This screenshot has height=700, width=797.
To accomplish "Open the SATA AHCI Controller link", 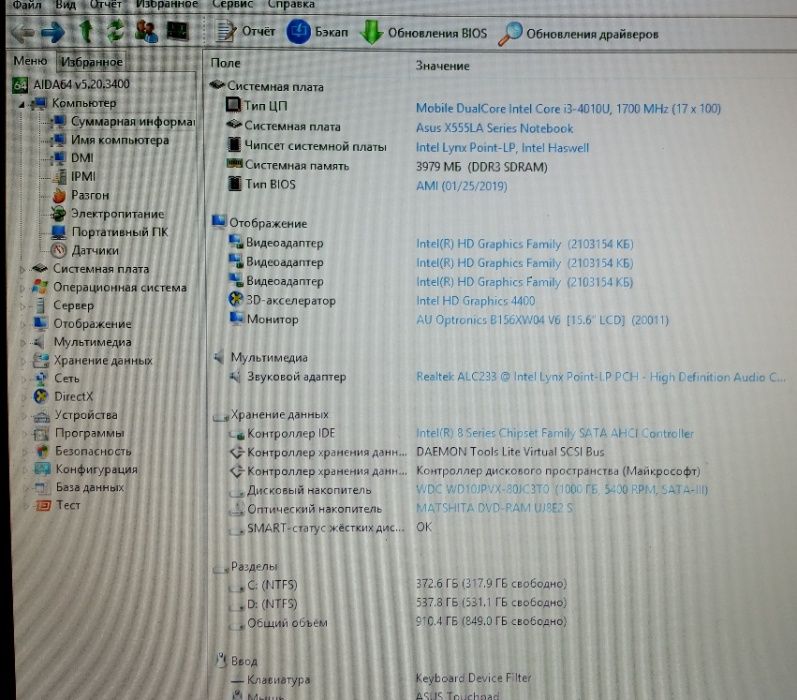I will click(x=555, y=434).
